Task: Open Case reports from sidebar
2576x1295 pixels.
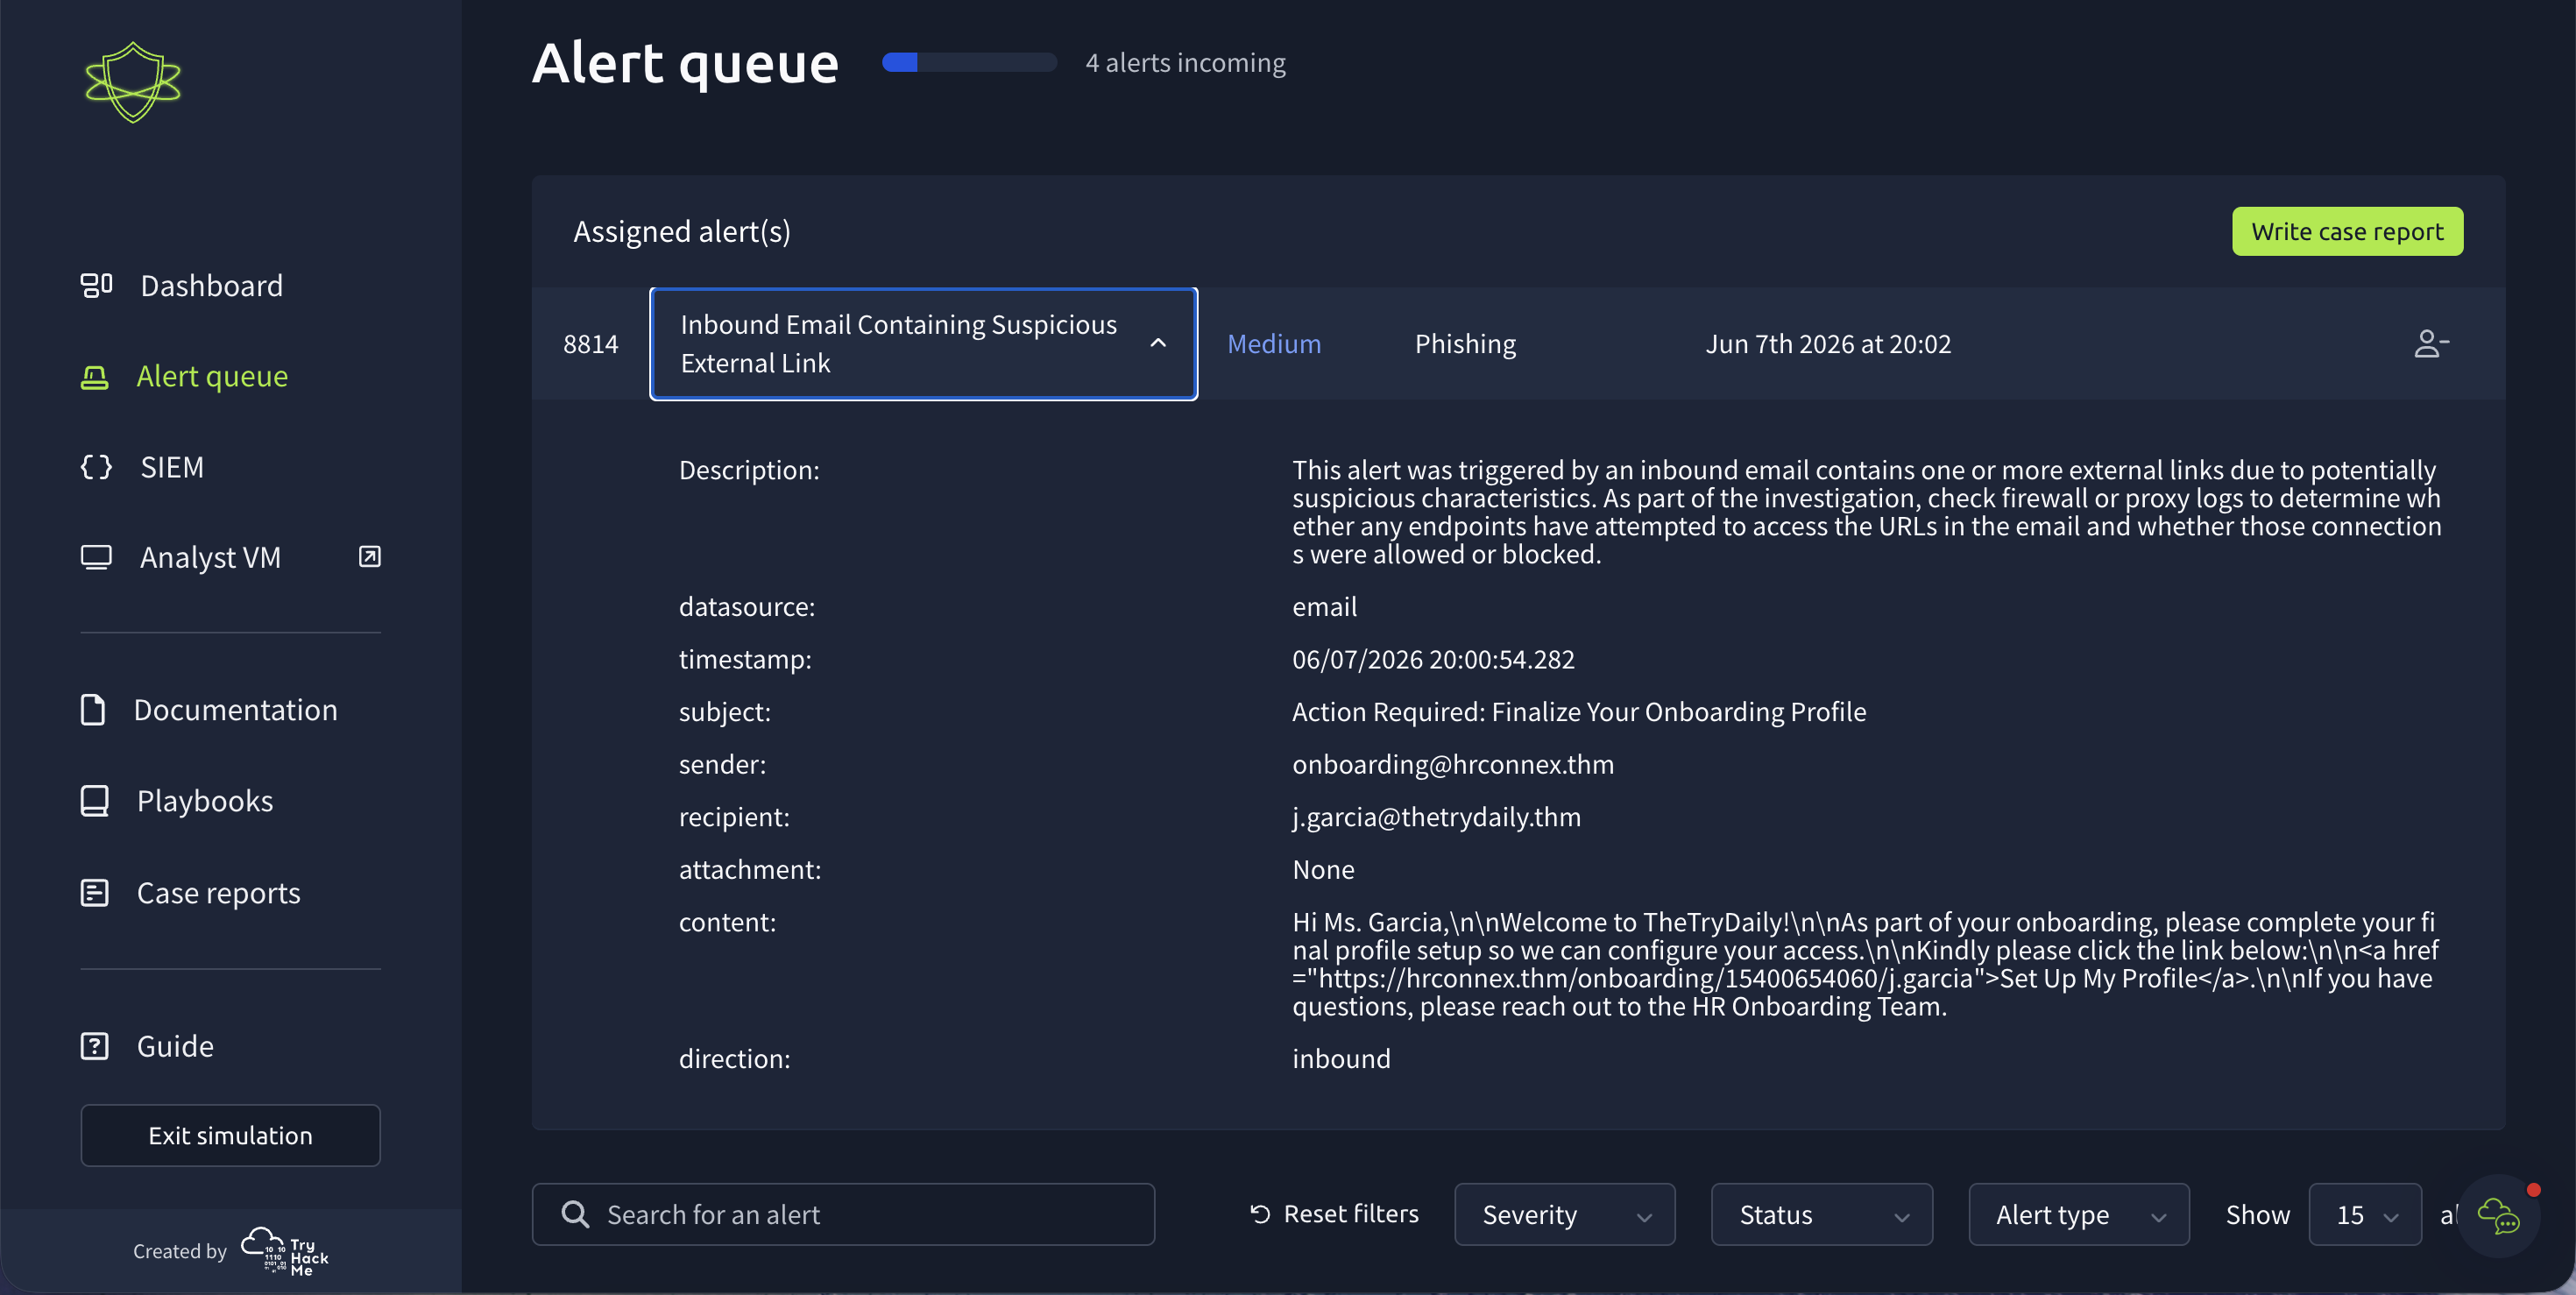Action: 218,893
